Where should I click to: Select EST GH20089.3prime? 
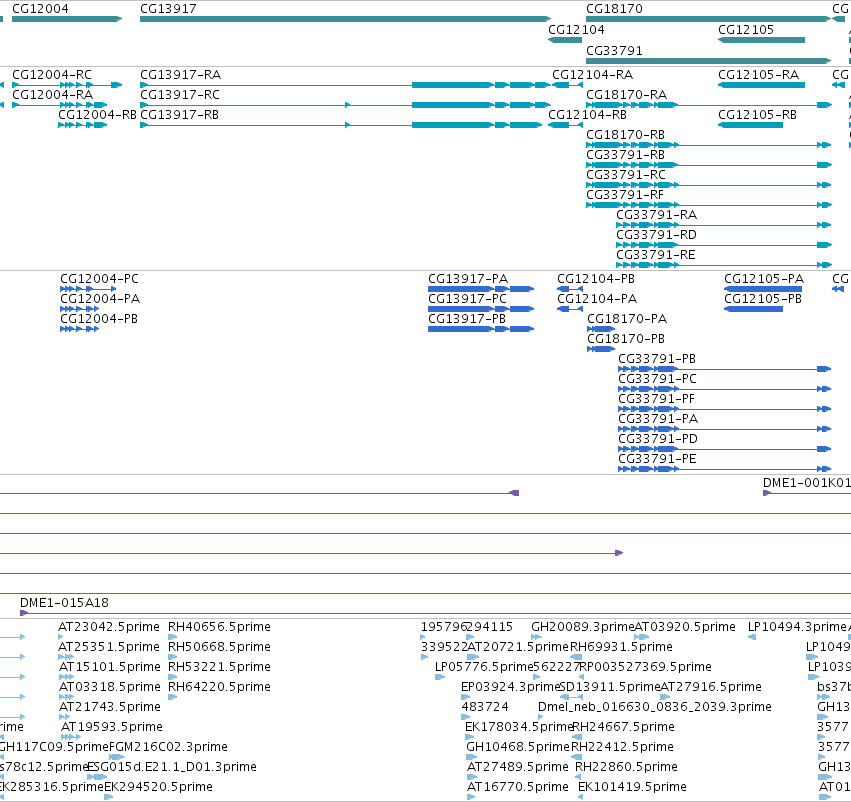[x=582, y=627]
